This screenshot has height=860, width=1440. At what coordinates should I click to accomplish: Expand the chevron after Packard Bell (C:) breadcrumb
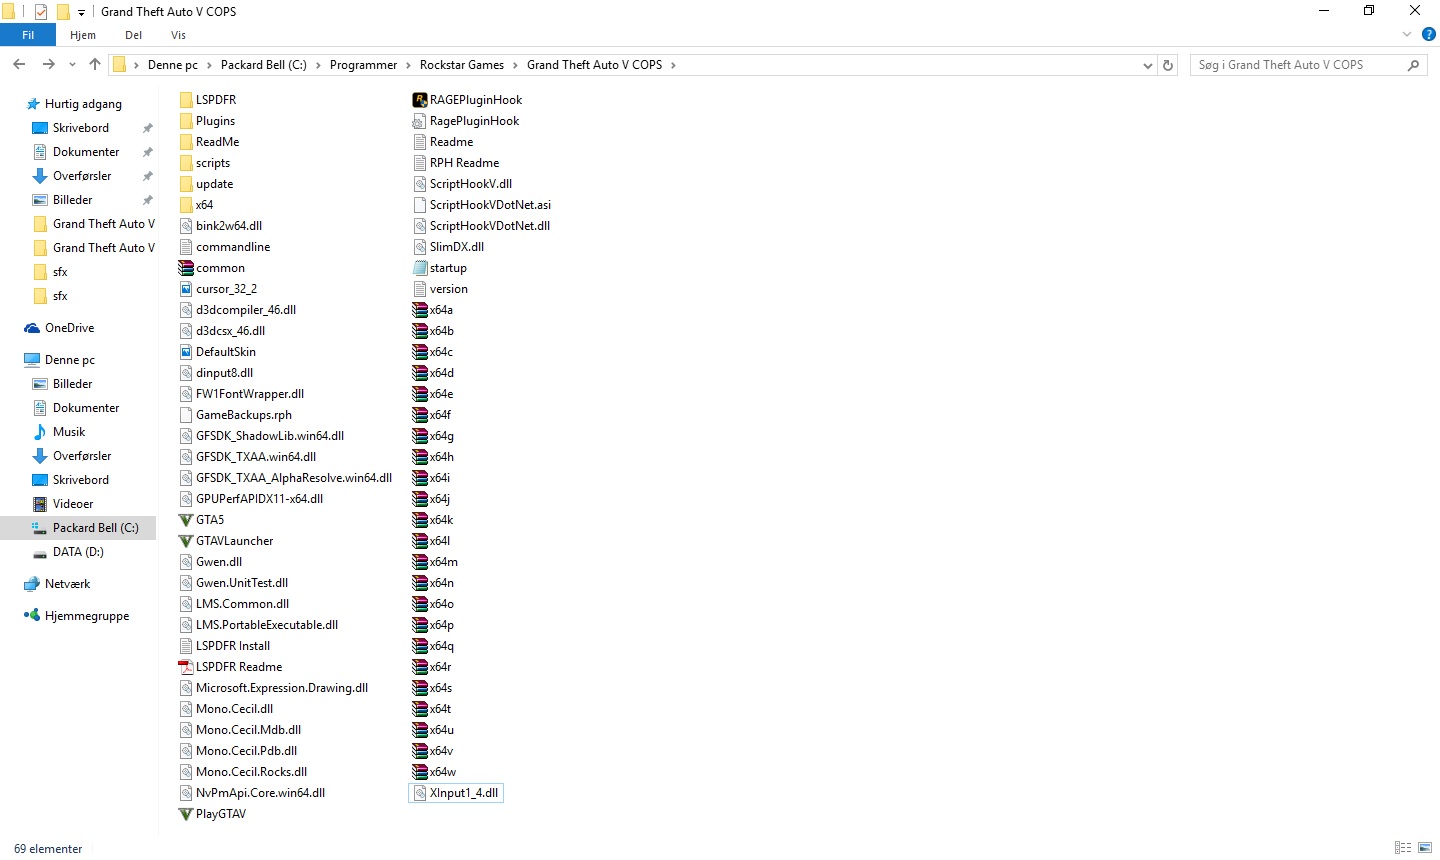318,65
